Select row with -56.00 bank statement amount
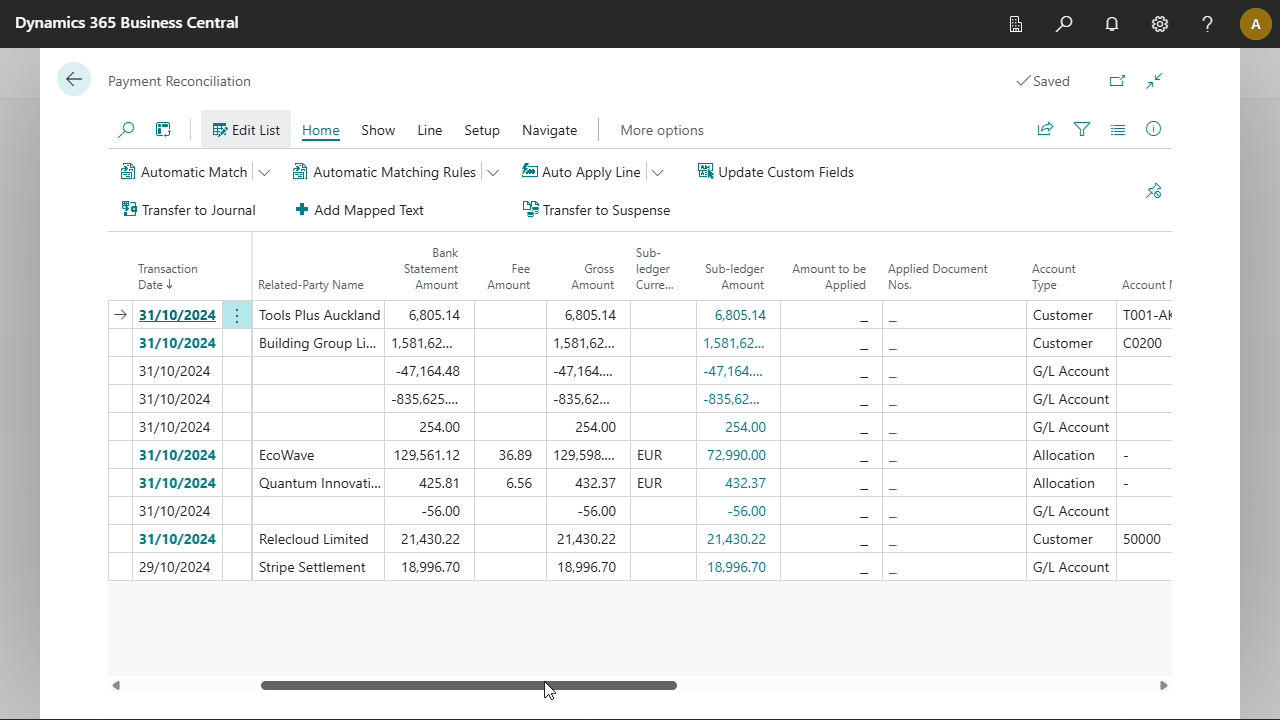The image size is (1280, 720). click(640, 511)
